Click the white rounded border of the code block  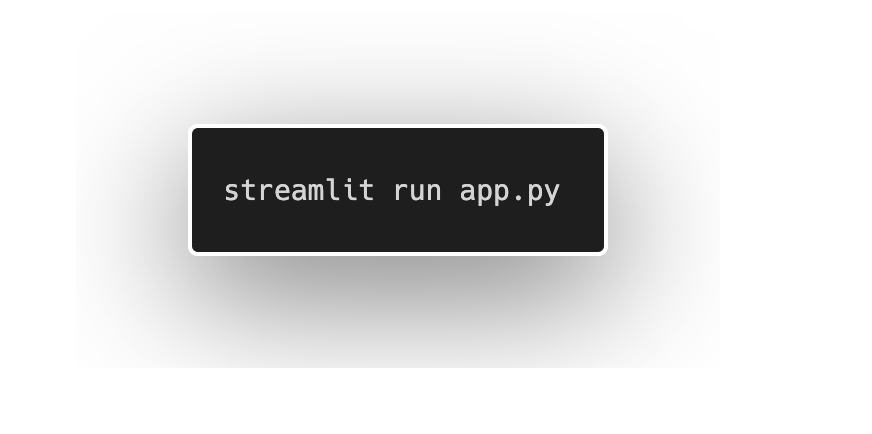tap(398, 126)
